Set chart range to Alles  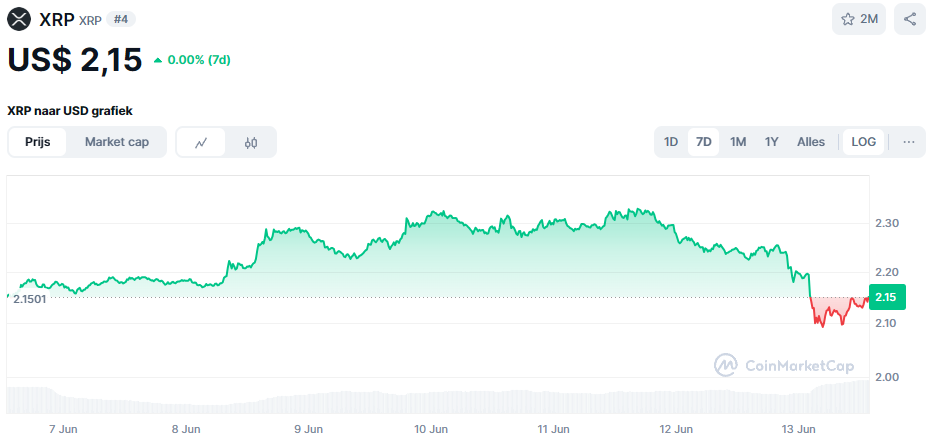811,142
